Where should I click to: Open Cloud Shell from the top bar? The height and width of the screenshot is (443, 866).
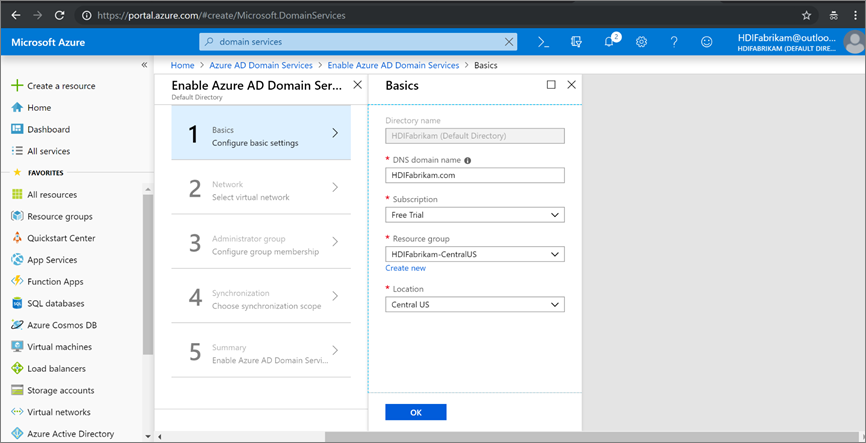pyautogui.click(x=543, y=42)
